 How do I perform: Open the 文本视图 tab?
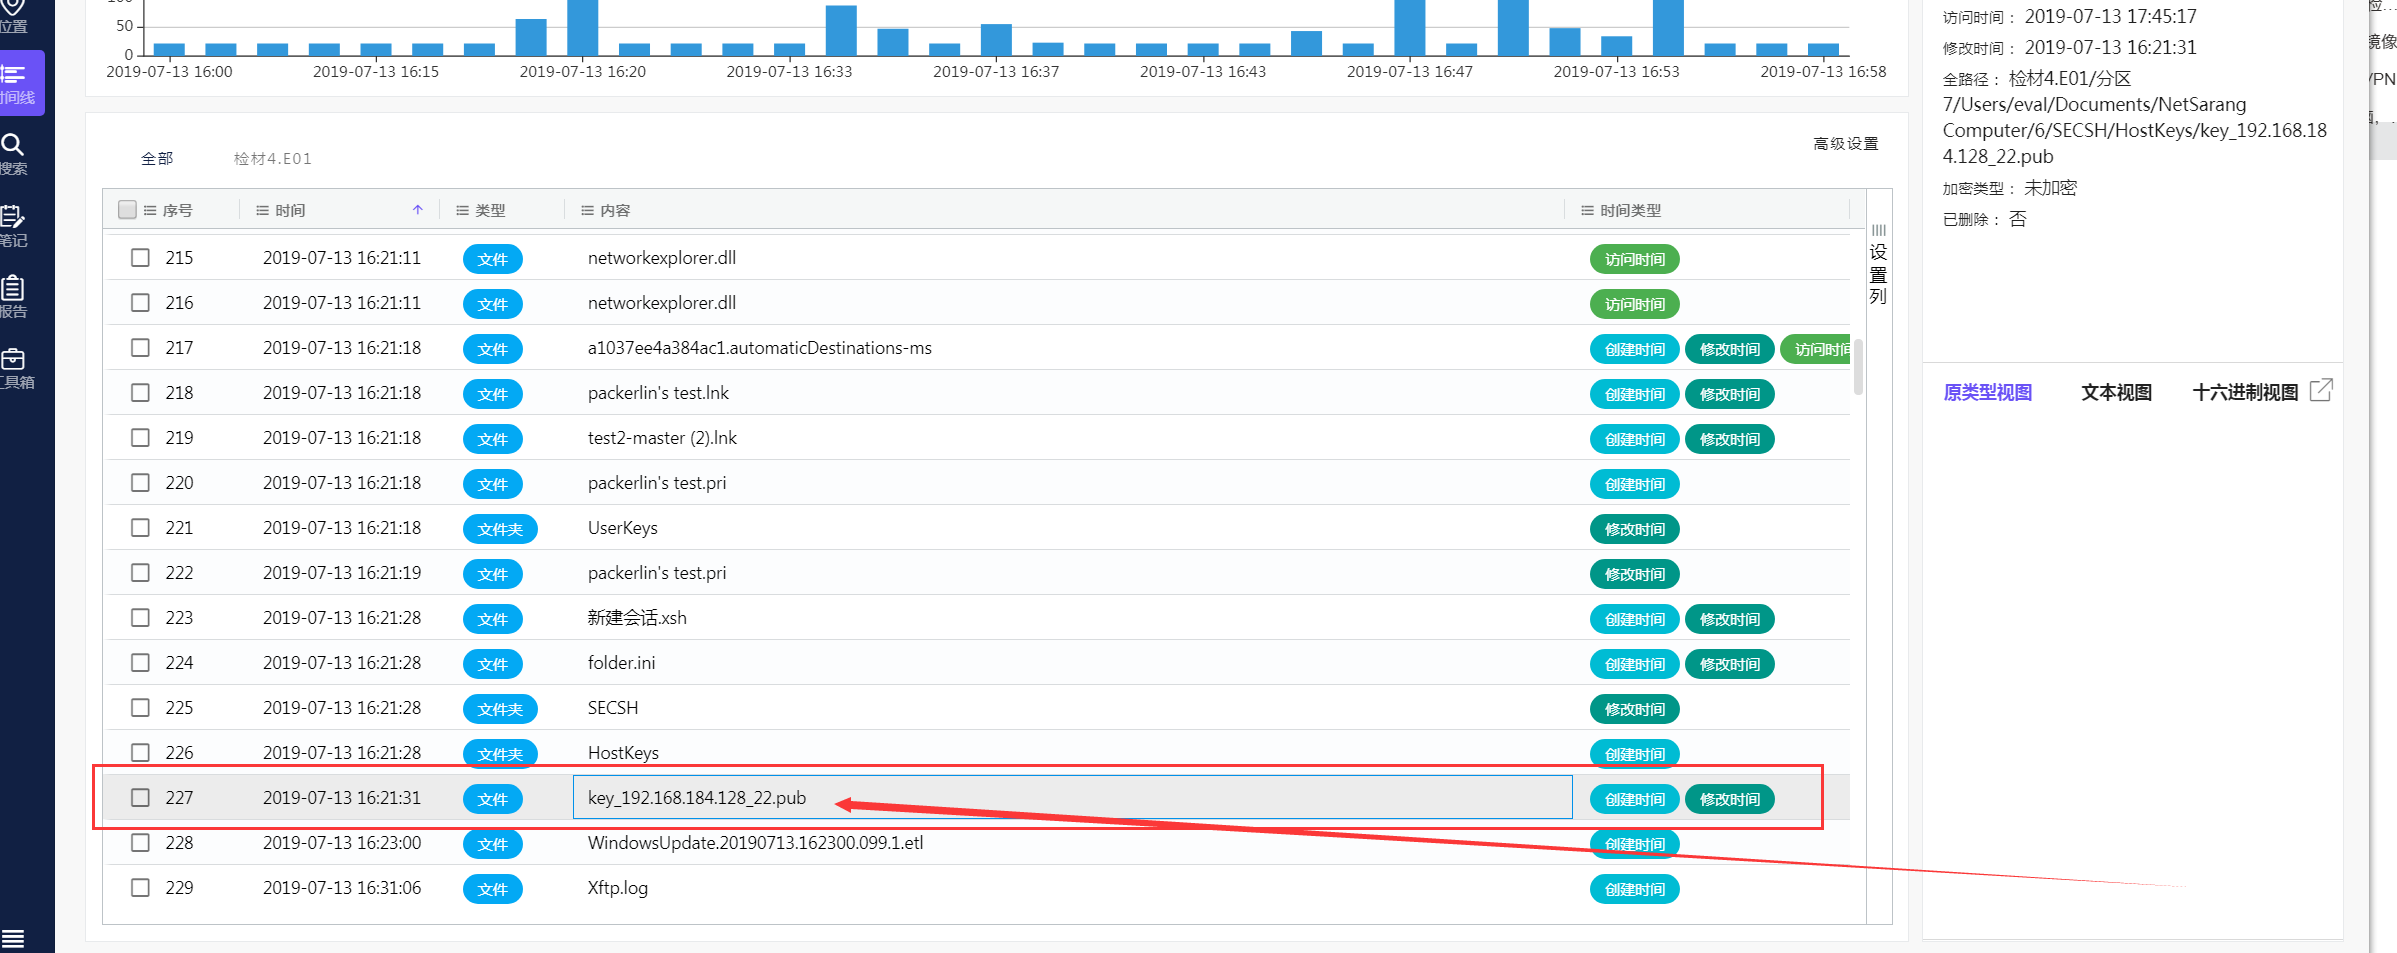tap(2116, 392)
